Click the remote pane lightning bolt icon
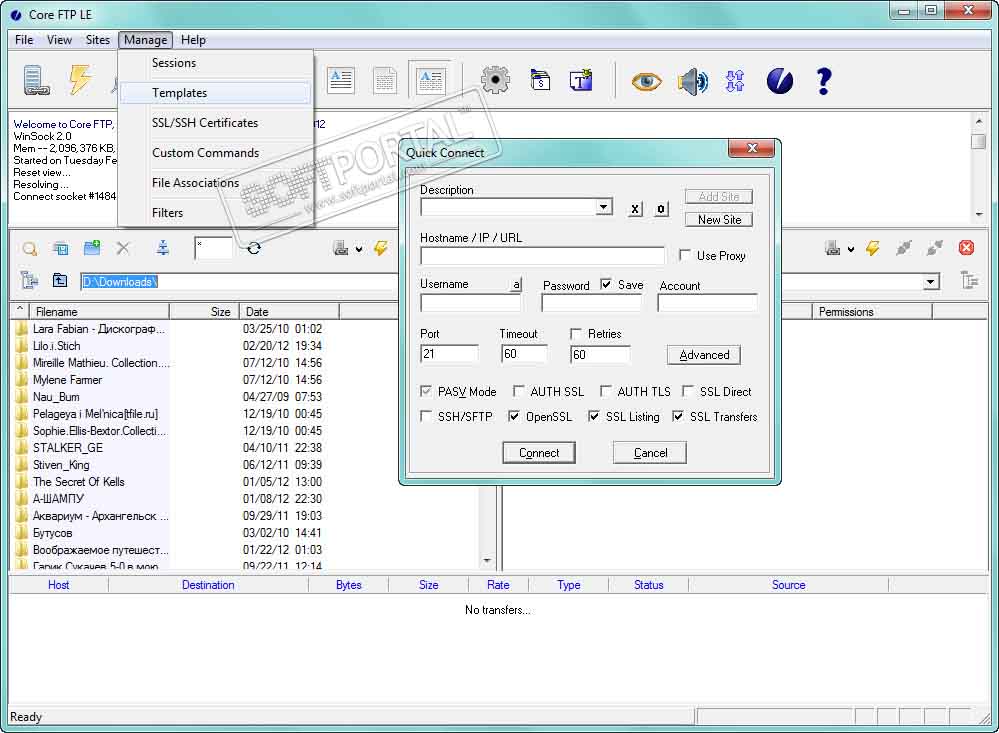 [x=872, y=247]
